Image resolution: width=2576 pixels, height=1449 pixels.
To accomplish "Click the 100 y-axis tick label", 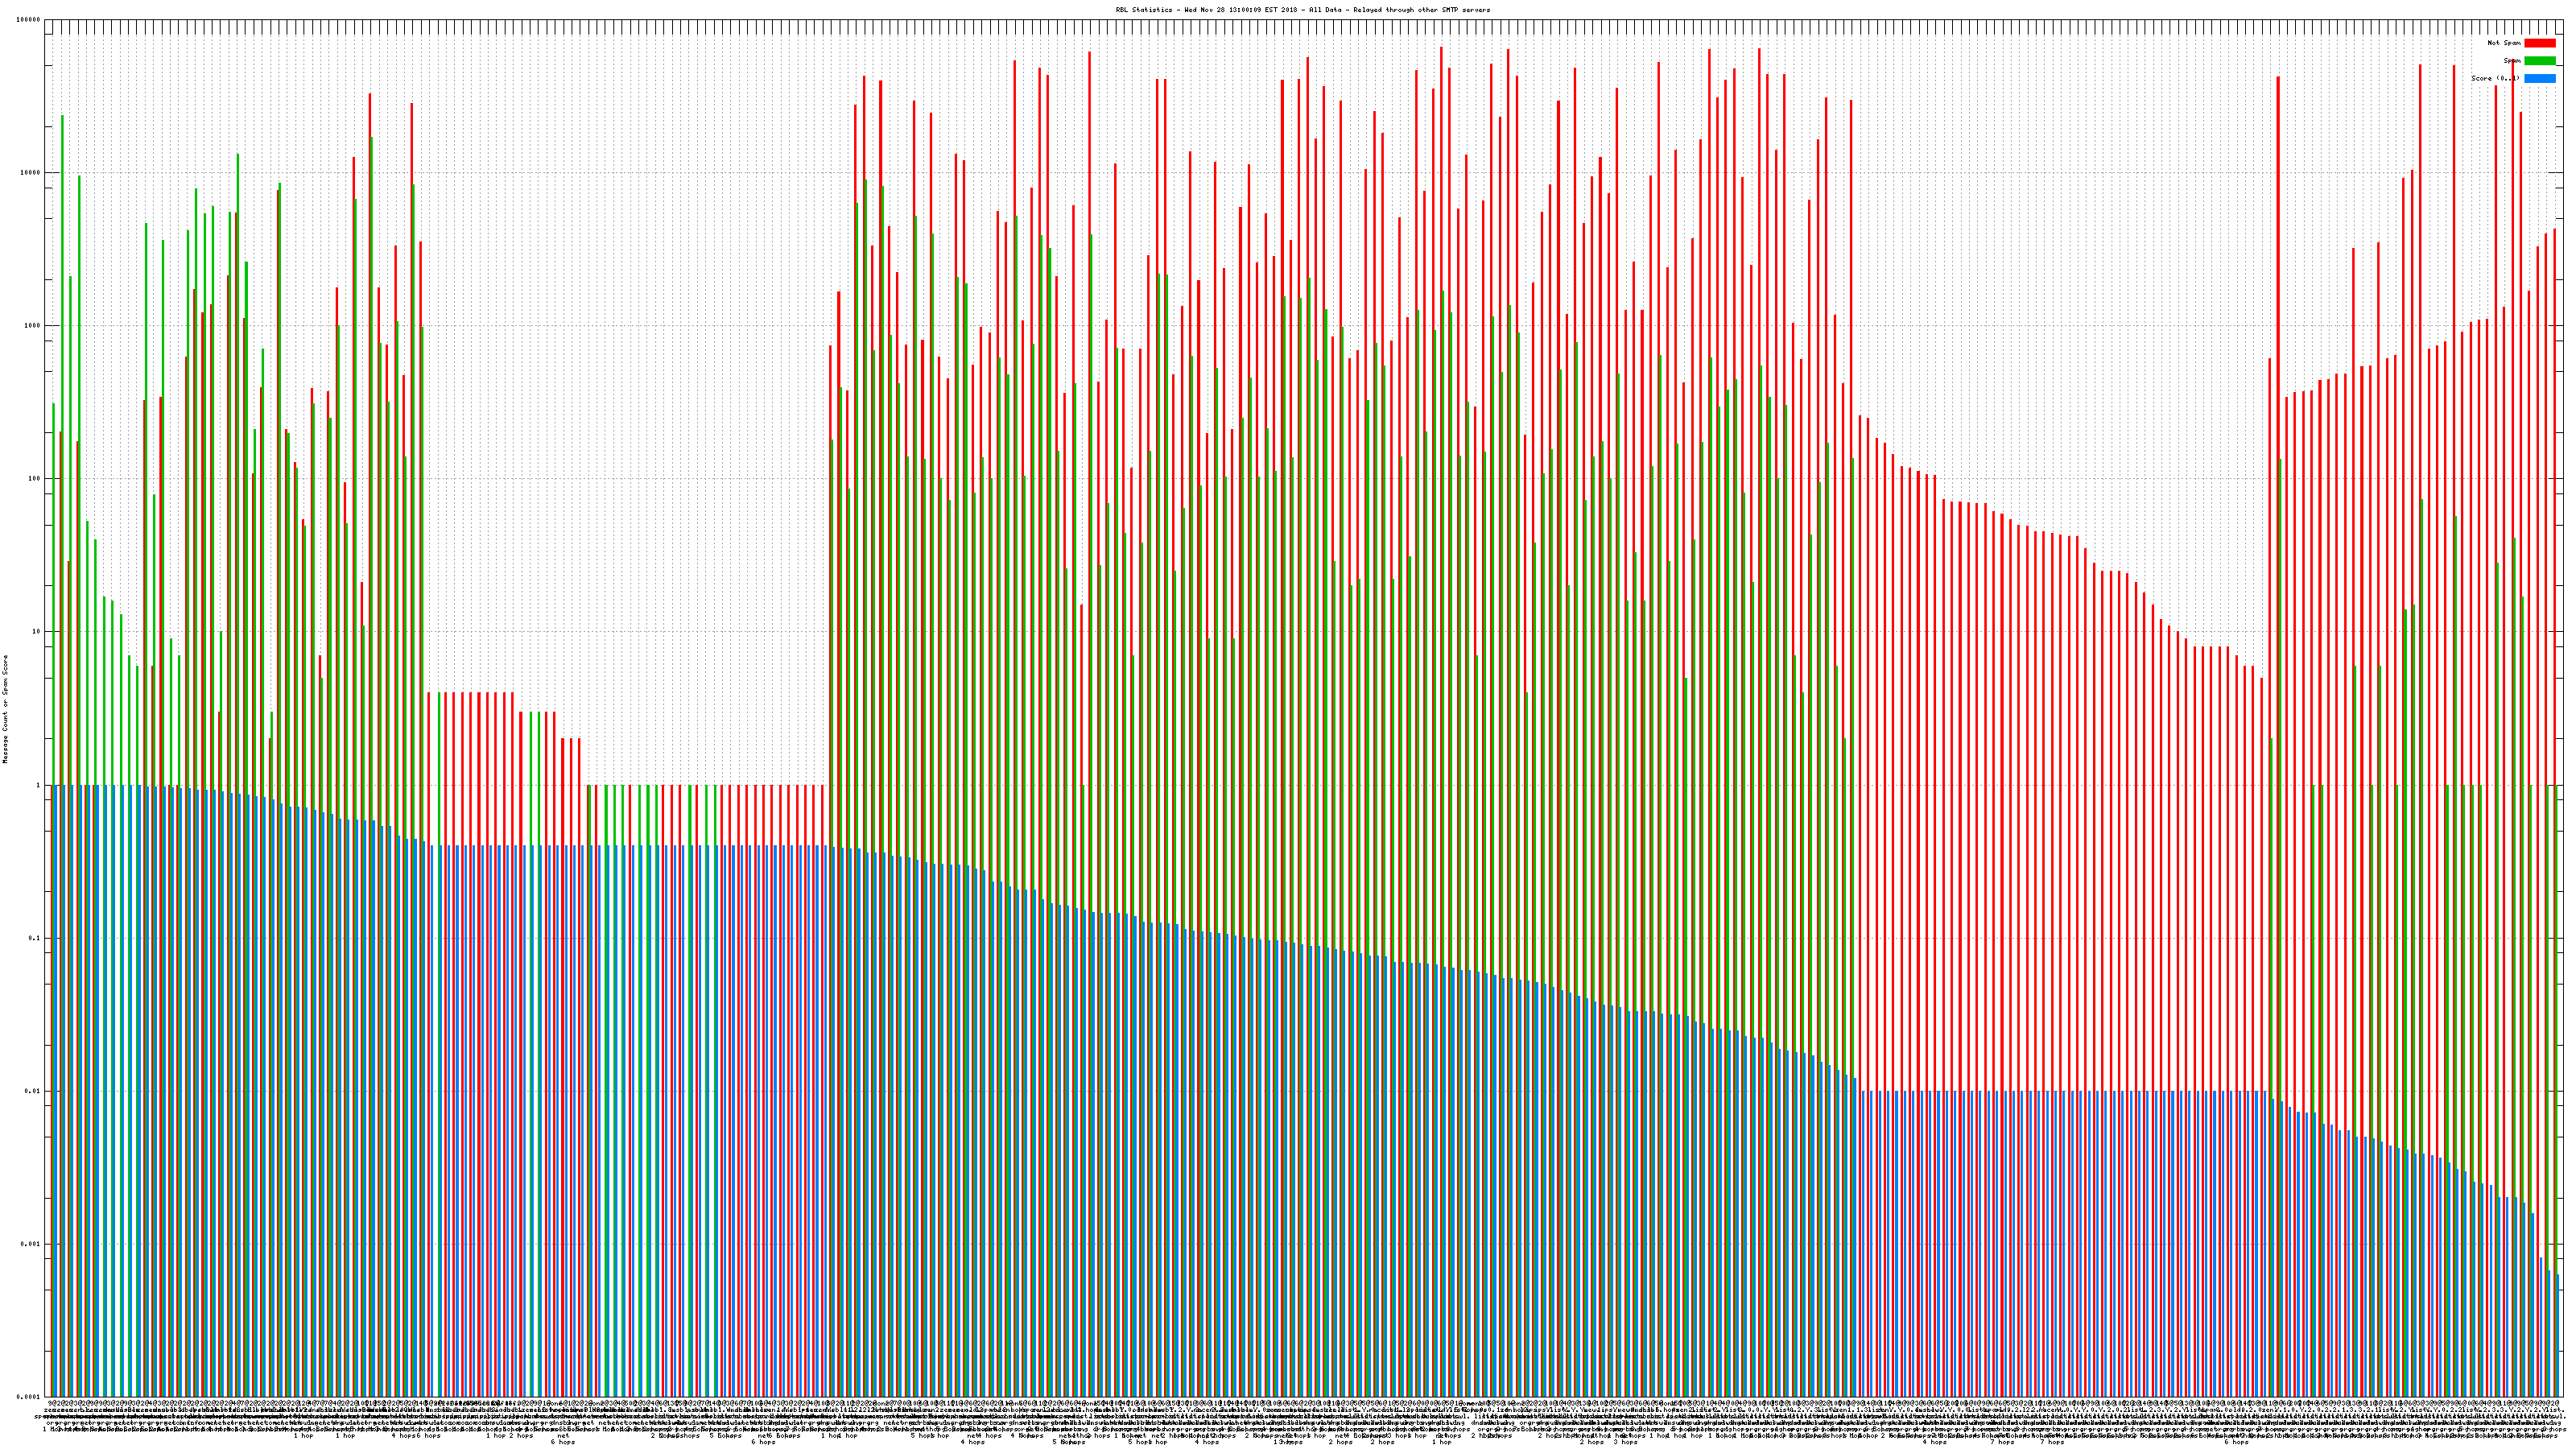I will (34, 479).
